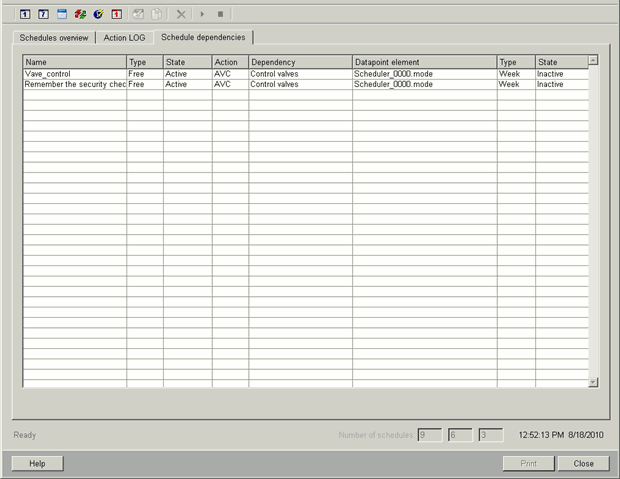
Task: Open the calendar view toolbar icon
Action: coord(61,14)
